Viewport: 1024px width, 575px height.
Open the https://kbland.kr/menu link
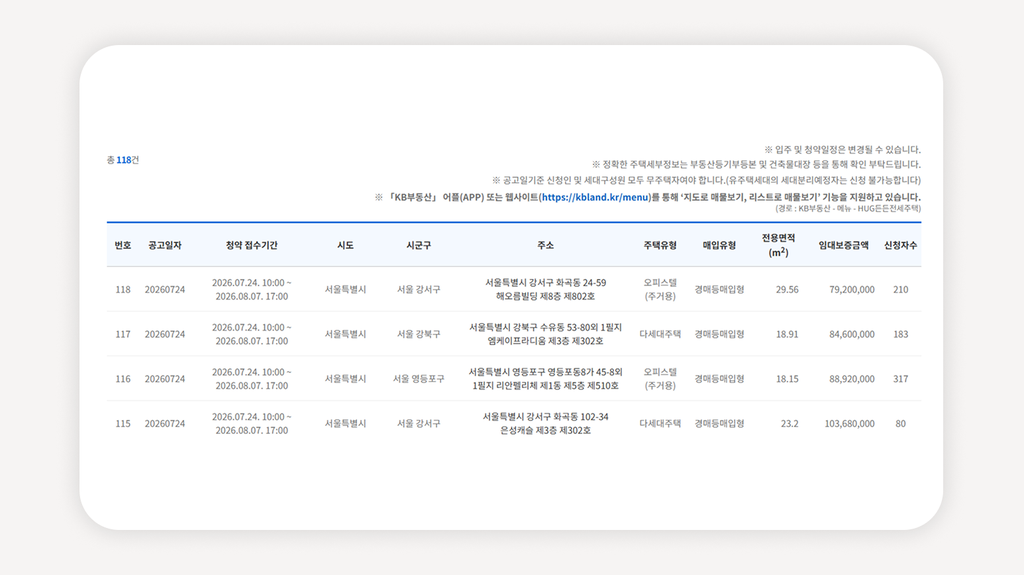coord(596,197)
